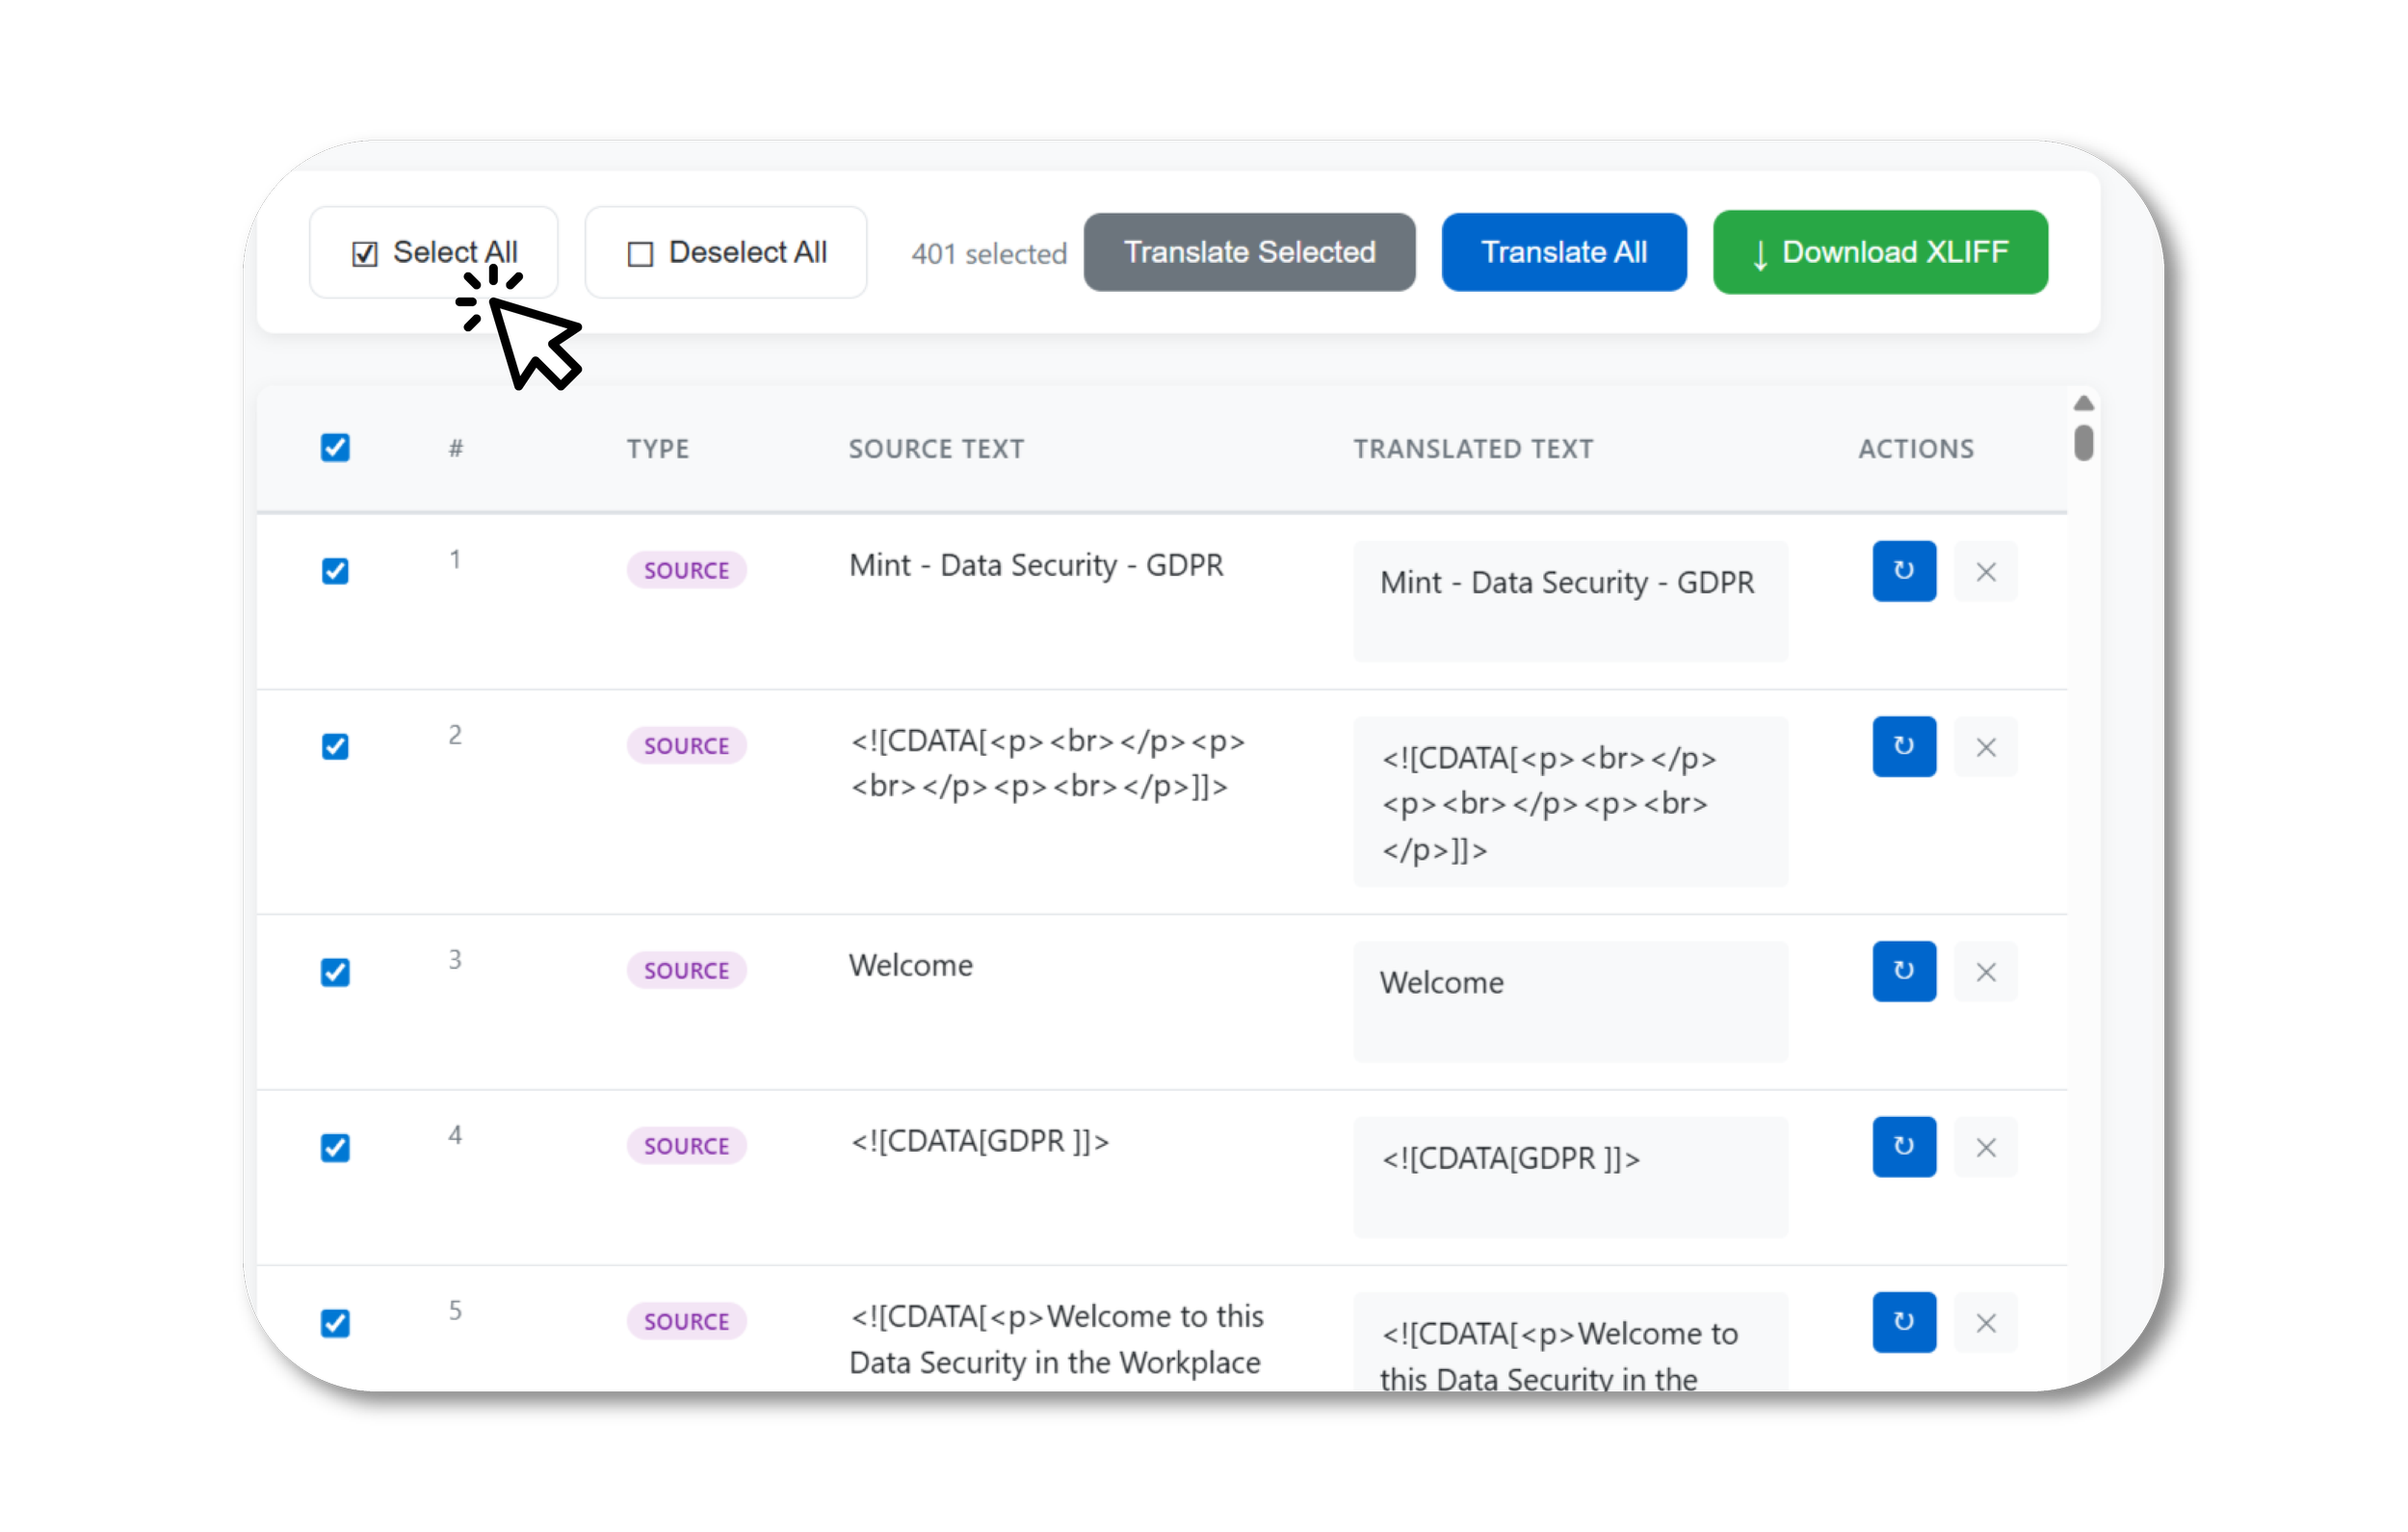This screenshot has height=1532, width=2408.
Task: Click the retranslate icon for row 2
Action: coord(1903,746)
